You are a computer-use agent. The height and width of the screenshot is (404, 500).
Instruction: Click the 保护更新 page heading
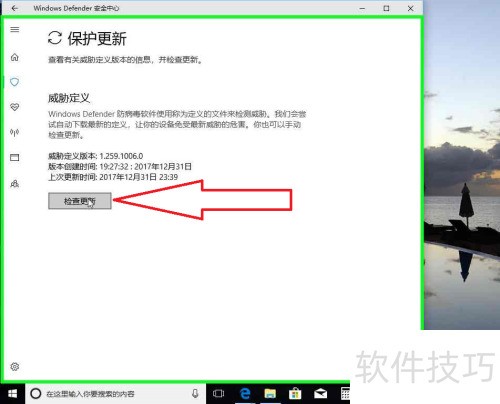click(x=97, y=39)
